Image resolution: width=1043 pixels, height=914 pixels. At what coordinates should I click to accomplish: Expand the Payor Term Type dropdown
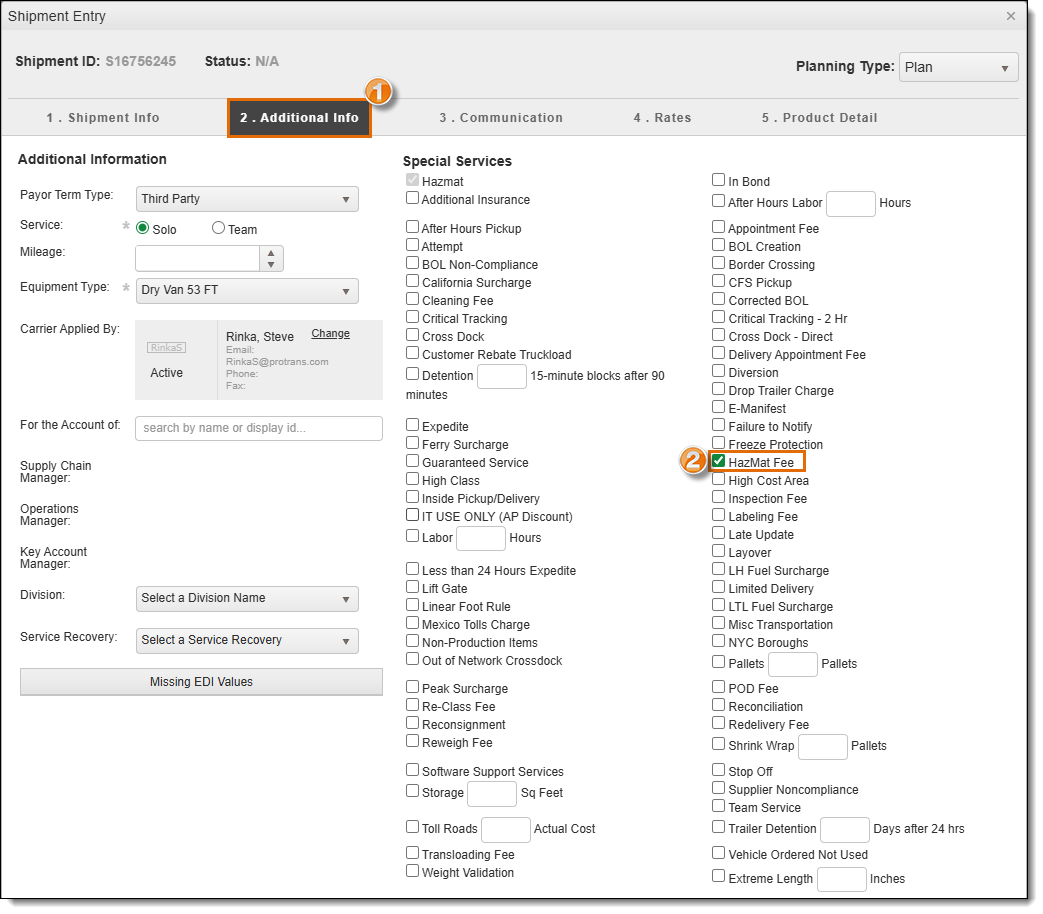point(247,199)
